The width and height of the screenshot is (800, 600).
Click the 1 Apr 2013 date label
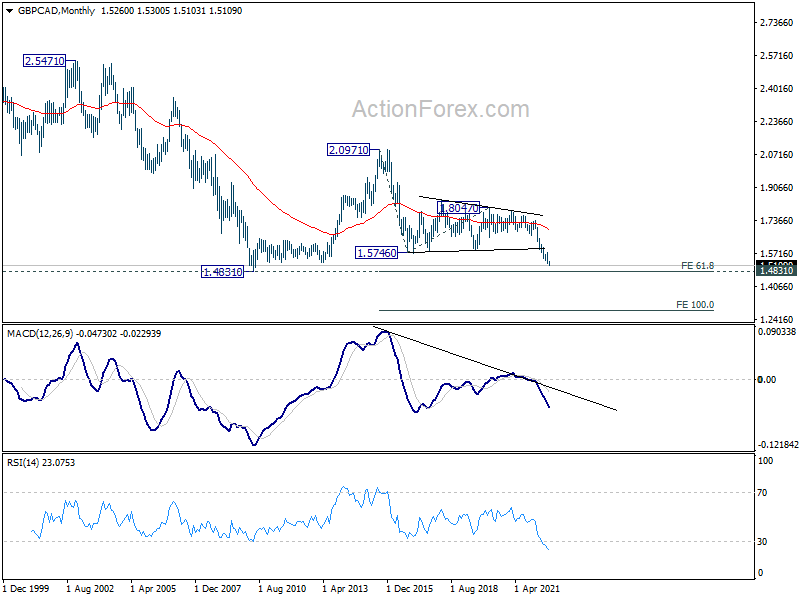point(345,588)
